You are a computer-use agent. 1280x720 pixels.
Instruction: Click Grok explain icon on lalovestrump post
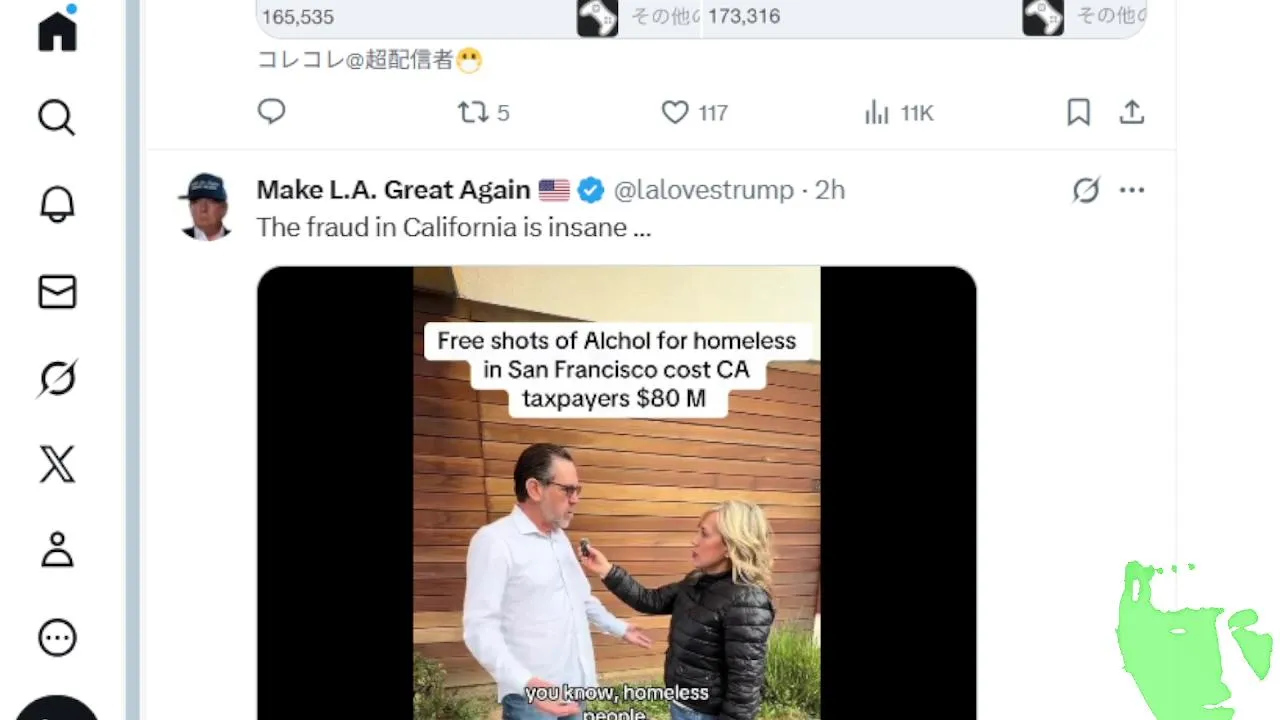click(x=1086, y=190)
